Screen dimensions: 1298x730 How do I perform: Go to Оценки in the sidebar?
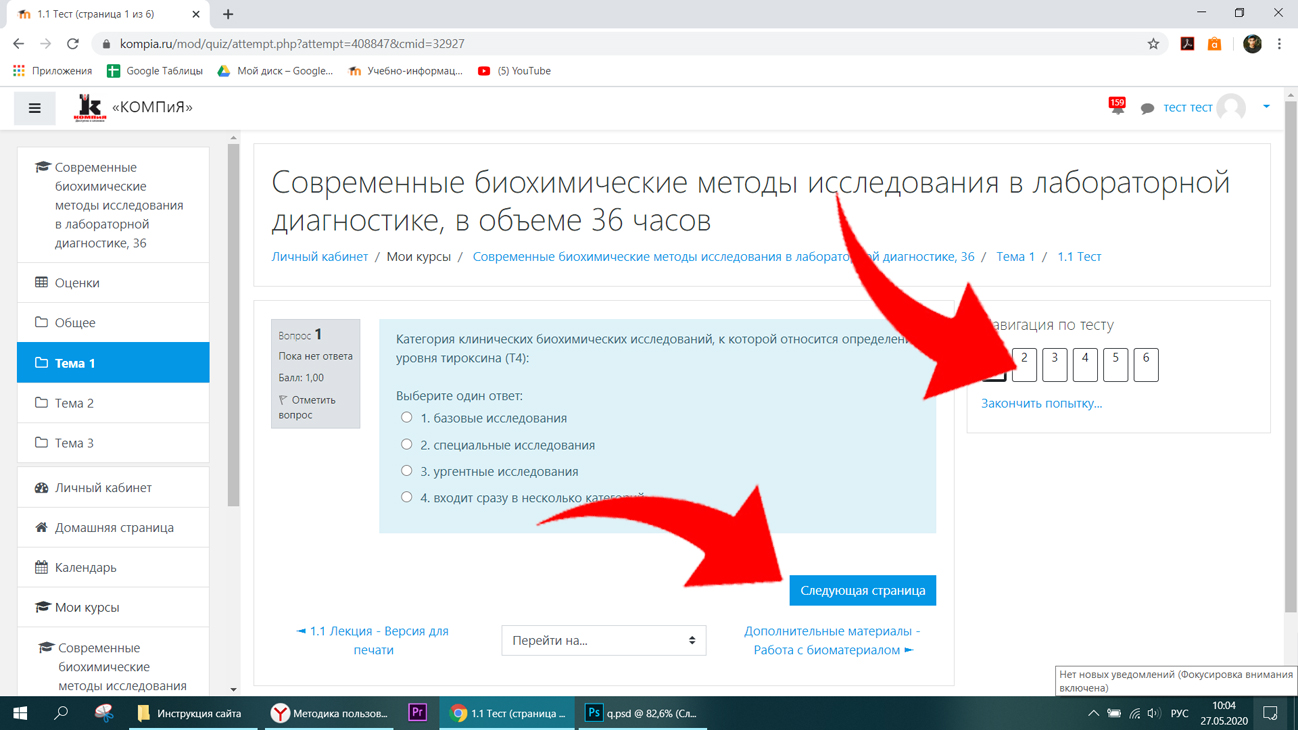113,283
